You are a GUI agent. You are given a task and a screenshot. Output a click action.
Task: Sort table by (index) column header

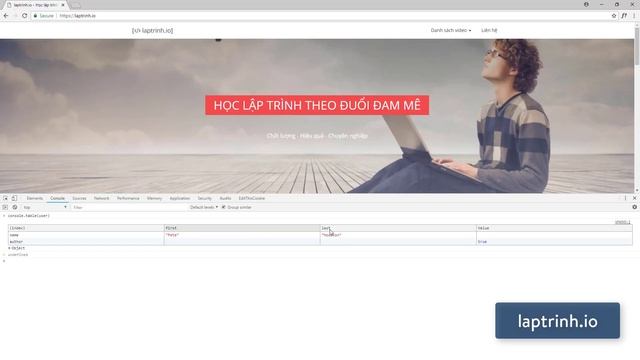coord(86,228)
